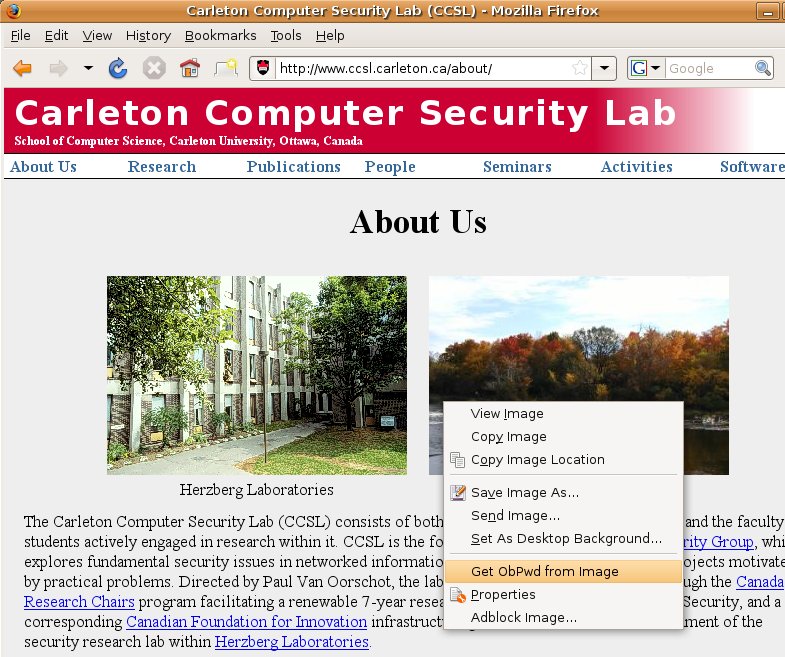Click the Copy Image Location icon

(x=458, y=460)
